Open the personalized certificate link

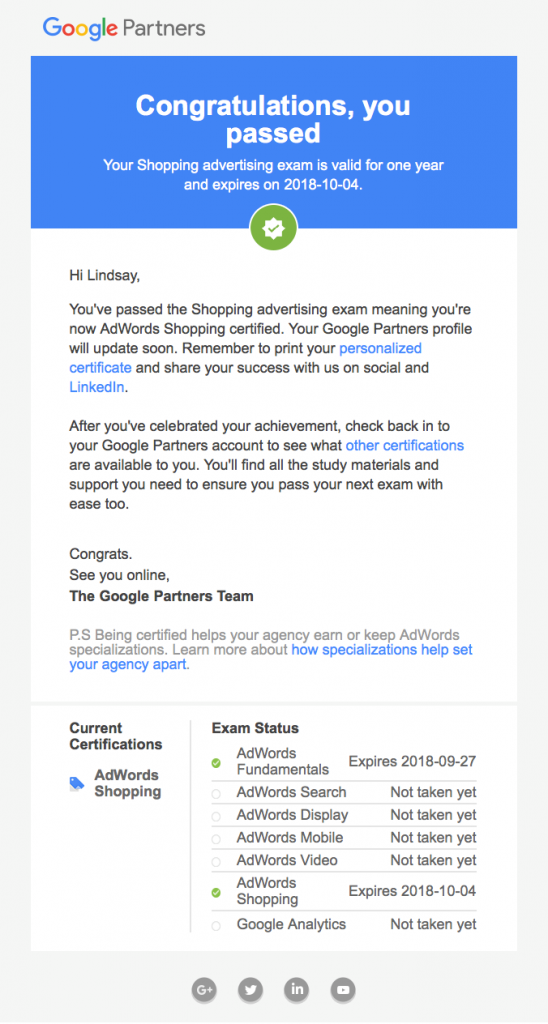click(x=246, y=357)
